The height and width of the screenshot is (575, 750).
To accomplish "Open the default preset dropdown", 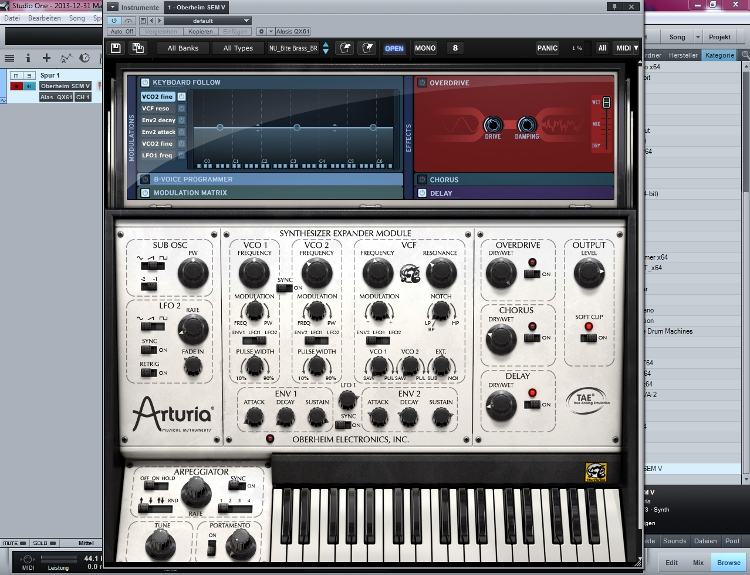I will click(208, 21).
